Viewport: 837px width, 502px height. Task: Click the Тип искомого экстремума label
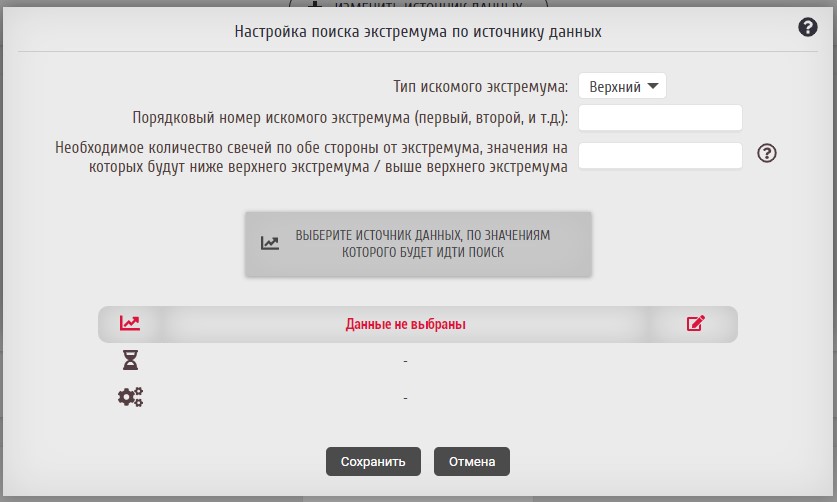click(481, 86)
